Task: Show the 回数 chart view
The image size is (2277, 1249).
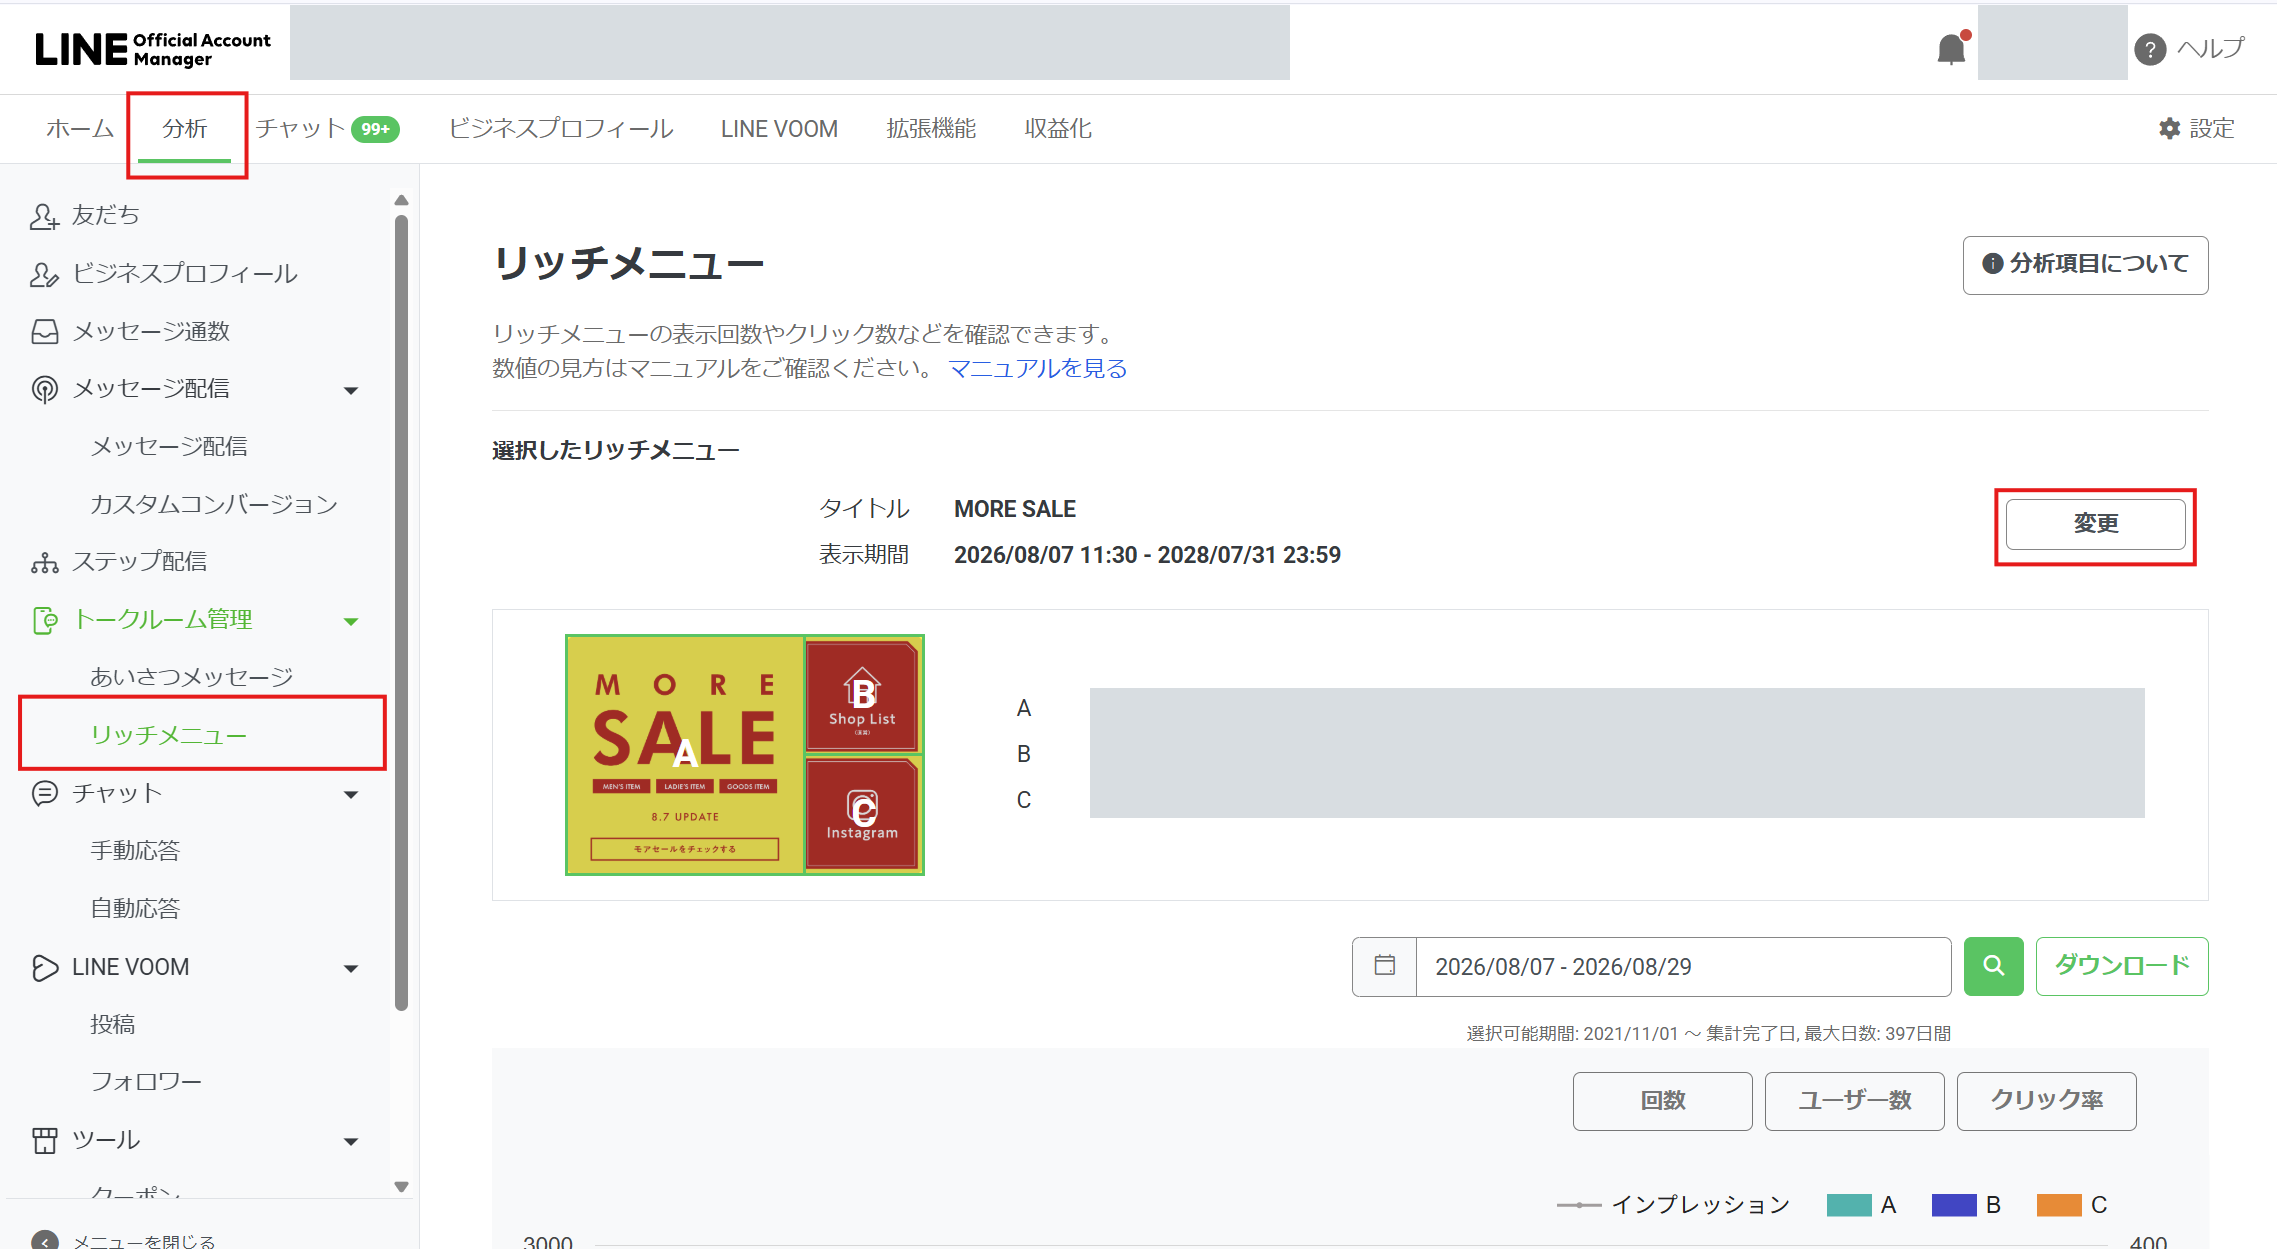Action: 1662,1101
